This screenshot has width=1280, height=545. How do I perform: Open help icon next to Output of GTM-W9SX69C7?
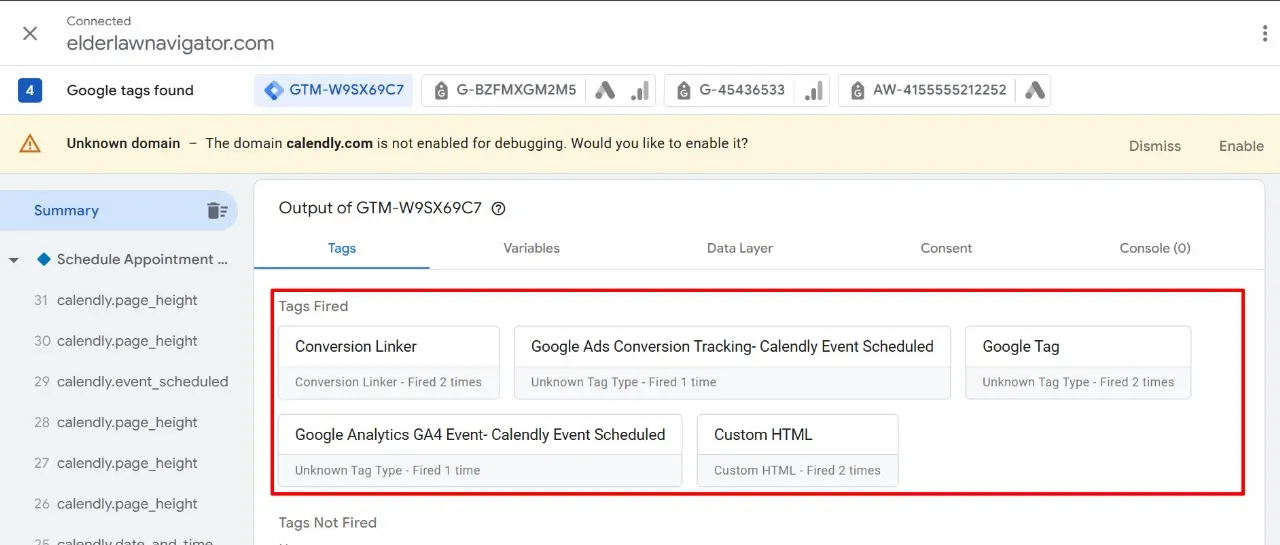click(x=498, y=209)
